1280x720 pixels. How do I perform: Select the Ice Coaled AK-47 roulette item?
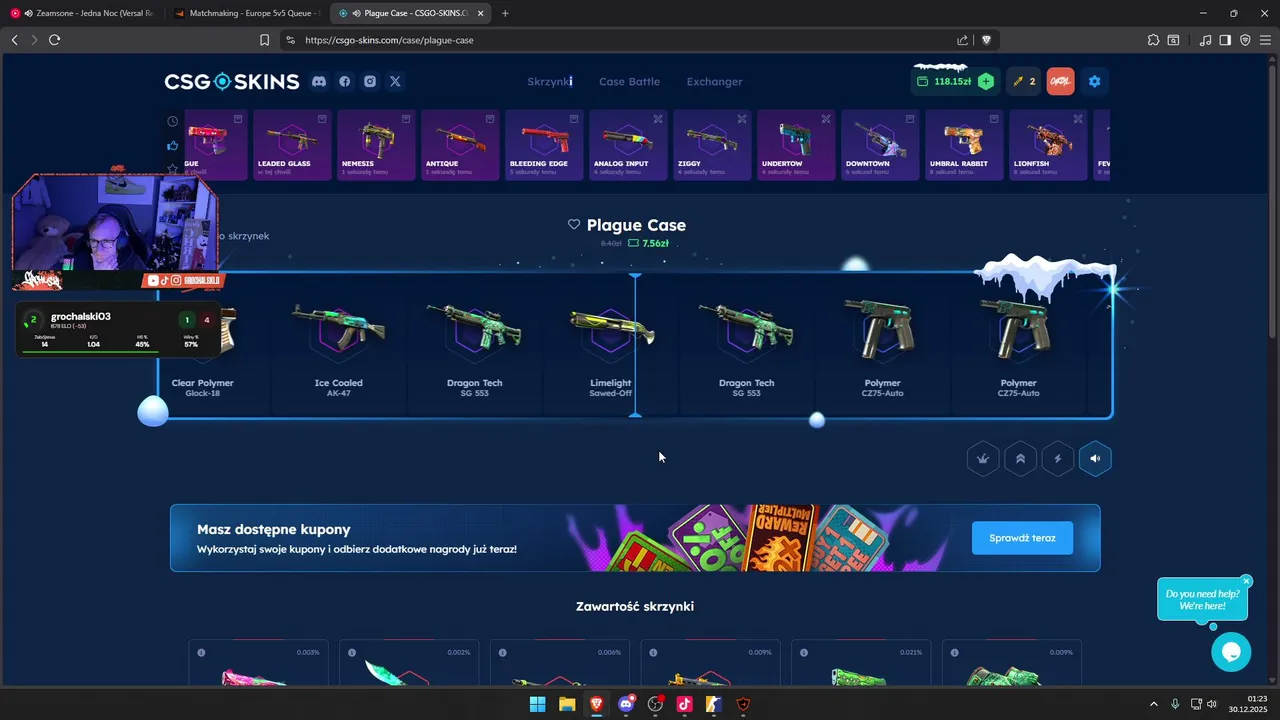tap(338, 345)
